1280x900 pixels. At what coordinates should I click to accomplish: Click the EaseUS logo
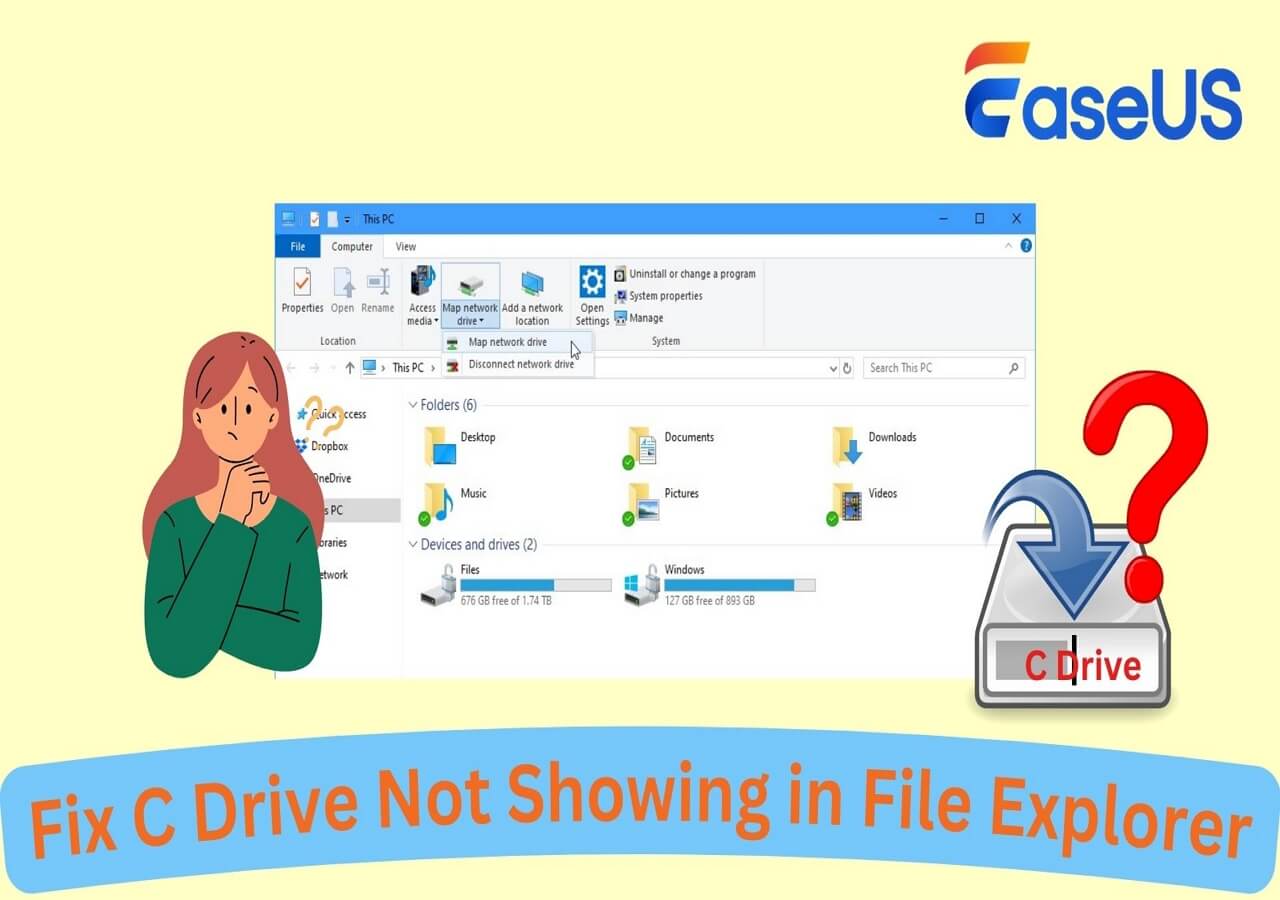pos(1103,91)
